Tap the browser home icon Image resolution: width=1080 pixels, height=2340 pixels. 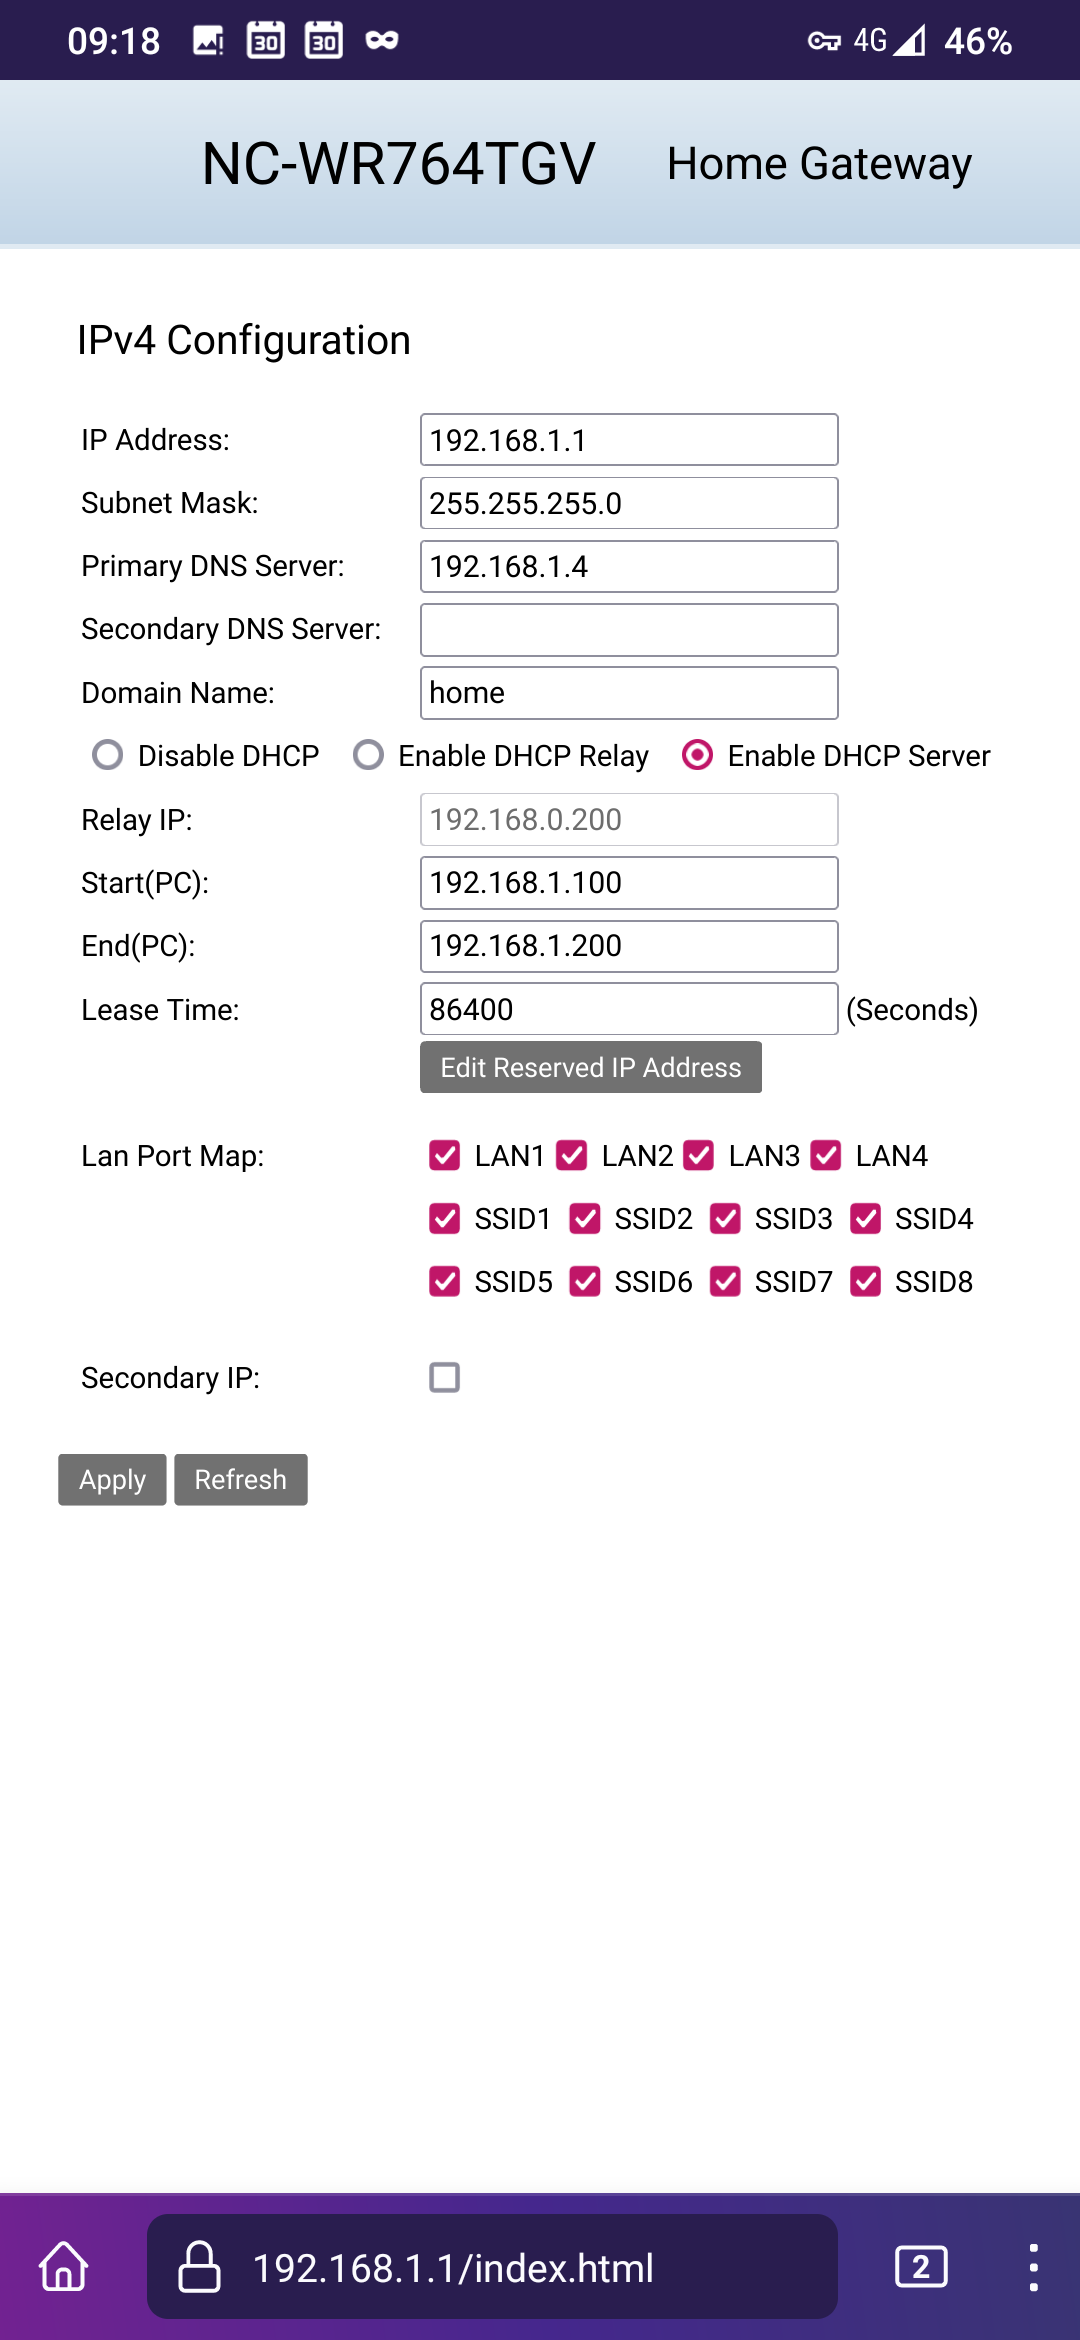[x=64, y=2266]
